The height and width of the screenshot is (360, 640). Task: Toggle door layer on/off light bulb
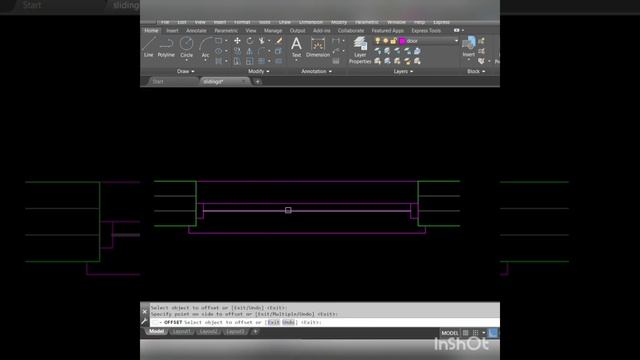[x=378, y=41]
